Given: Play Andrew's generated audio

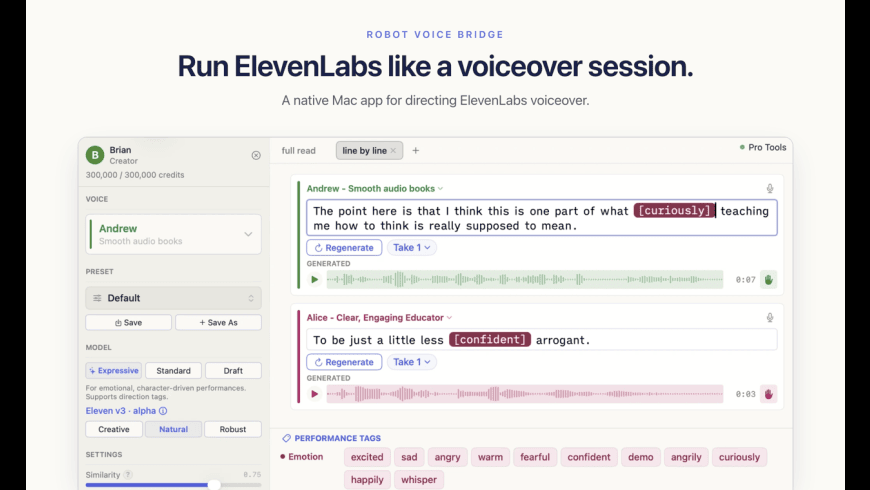Looking at the screenshot, I should pos(315,280).
